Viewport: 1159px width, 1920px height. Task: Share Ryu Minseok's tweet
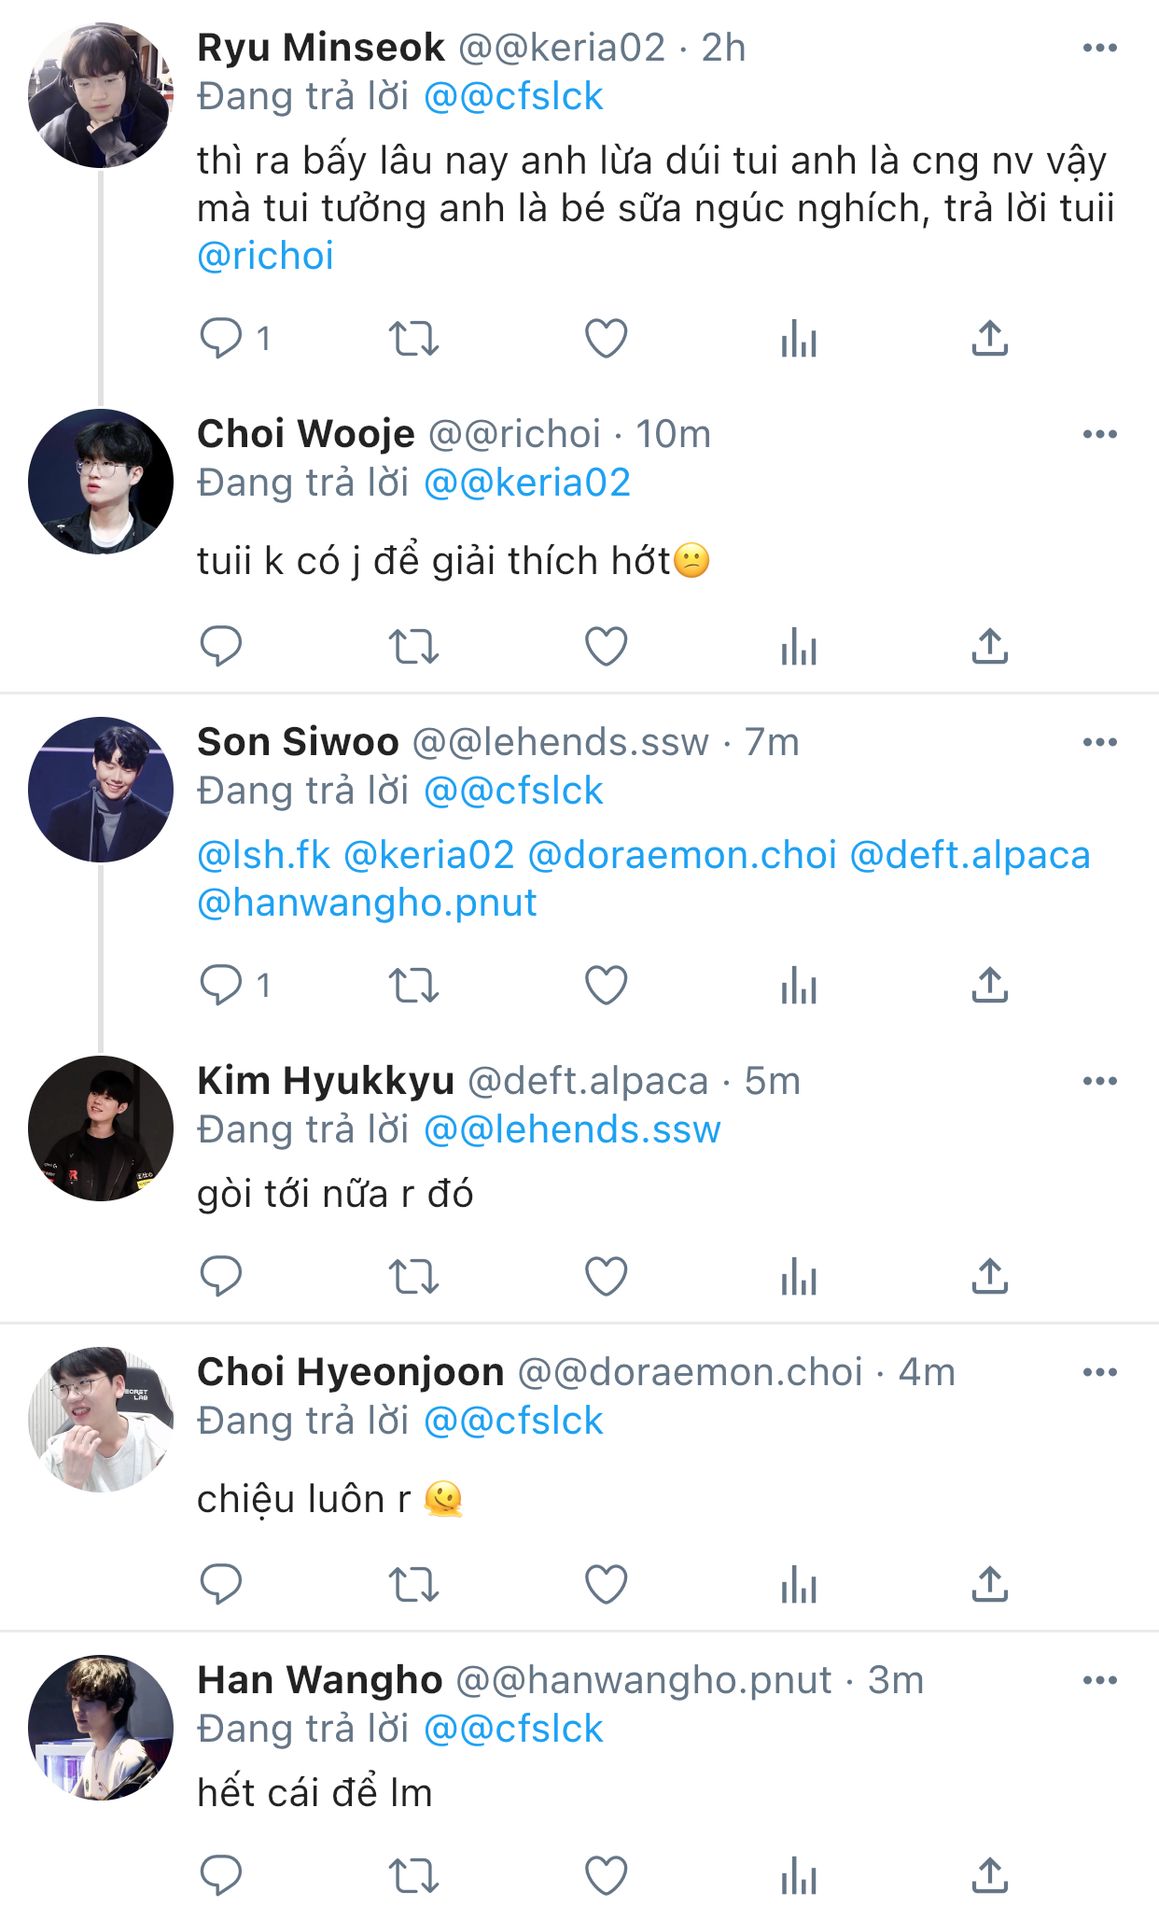989,338
